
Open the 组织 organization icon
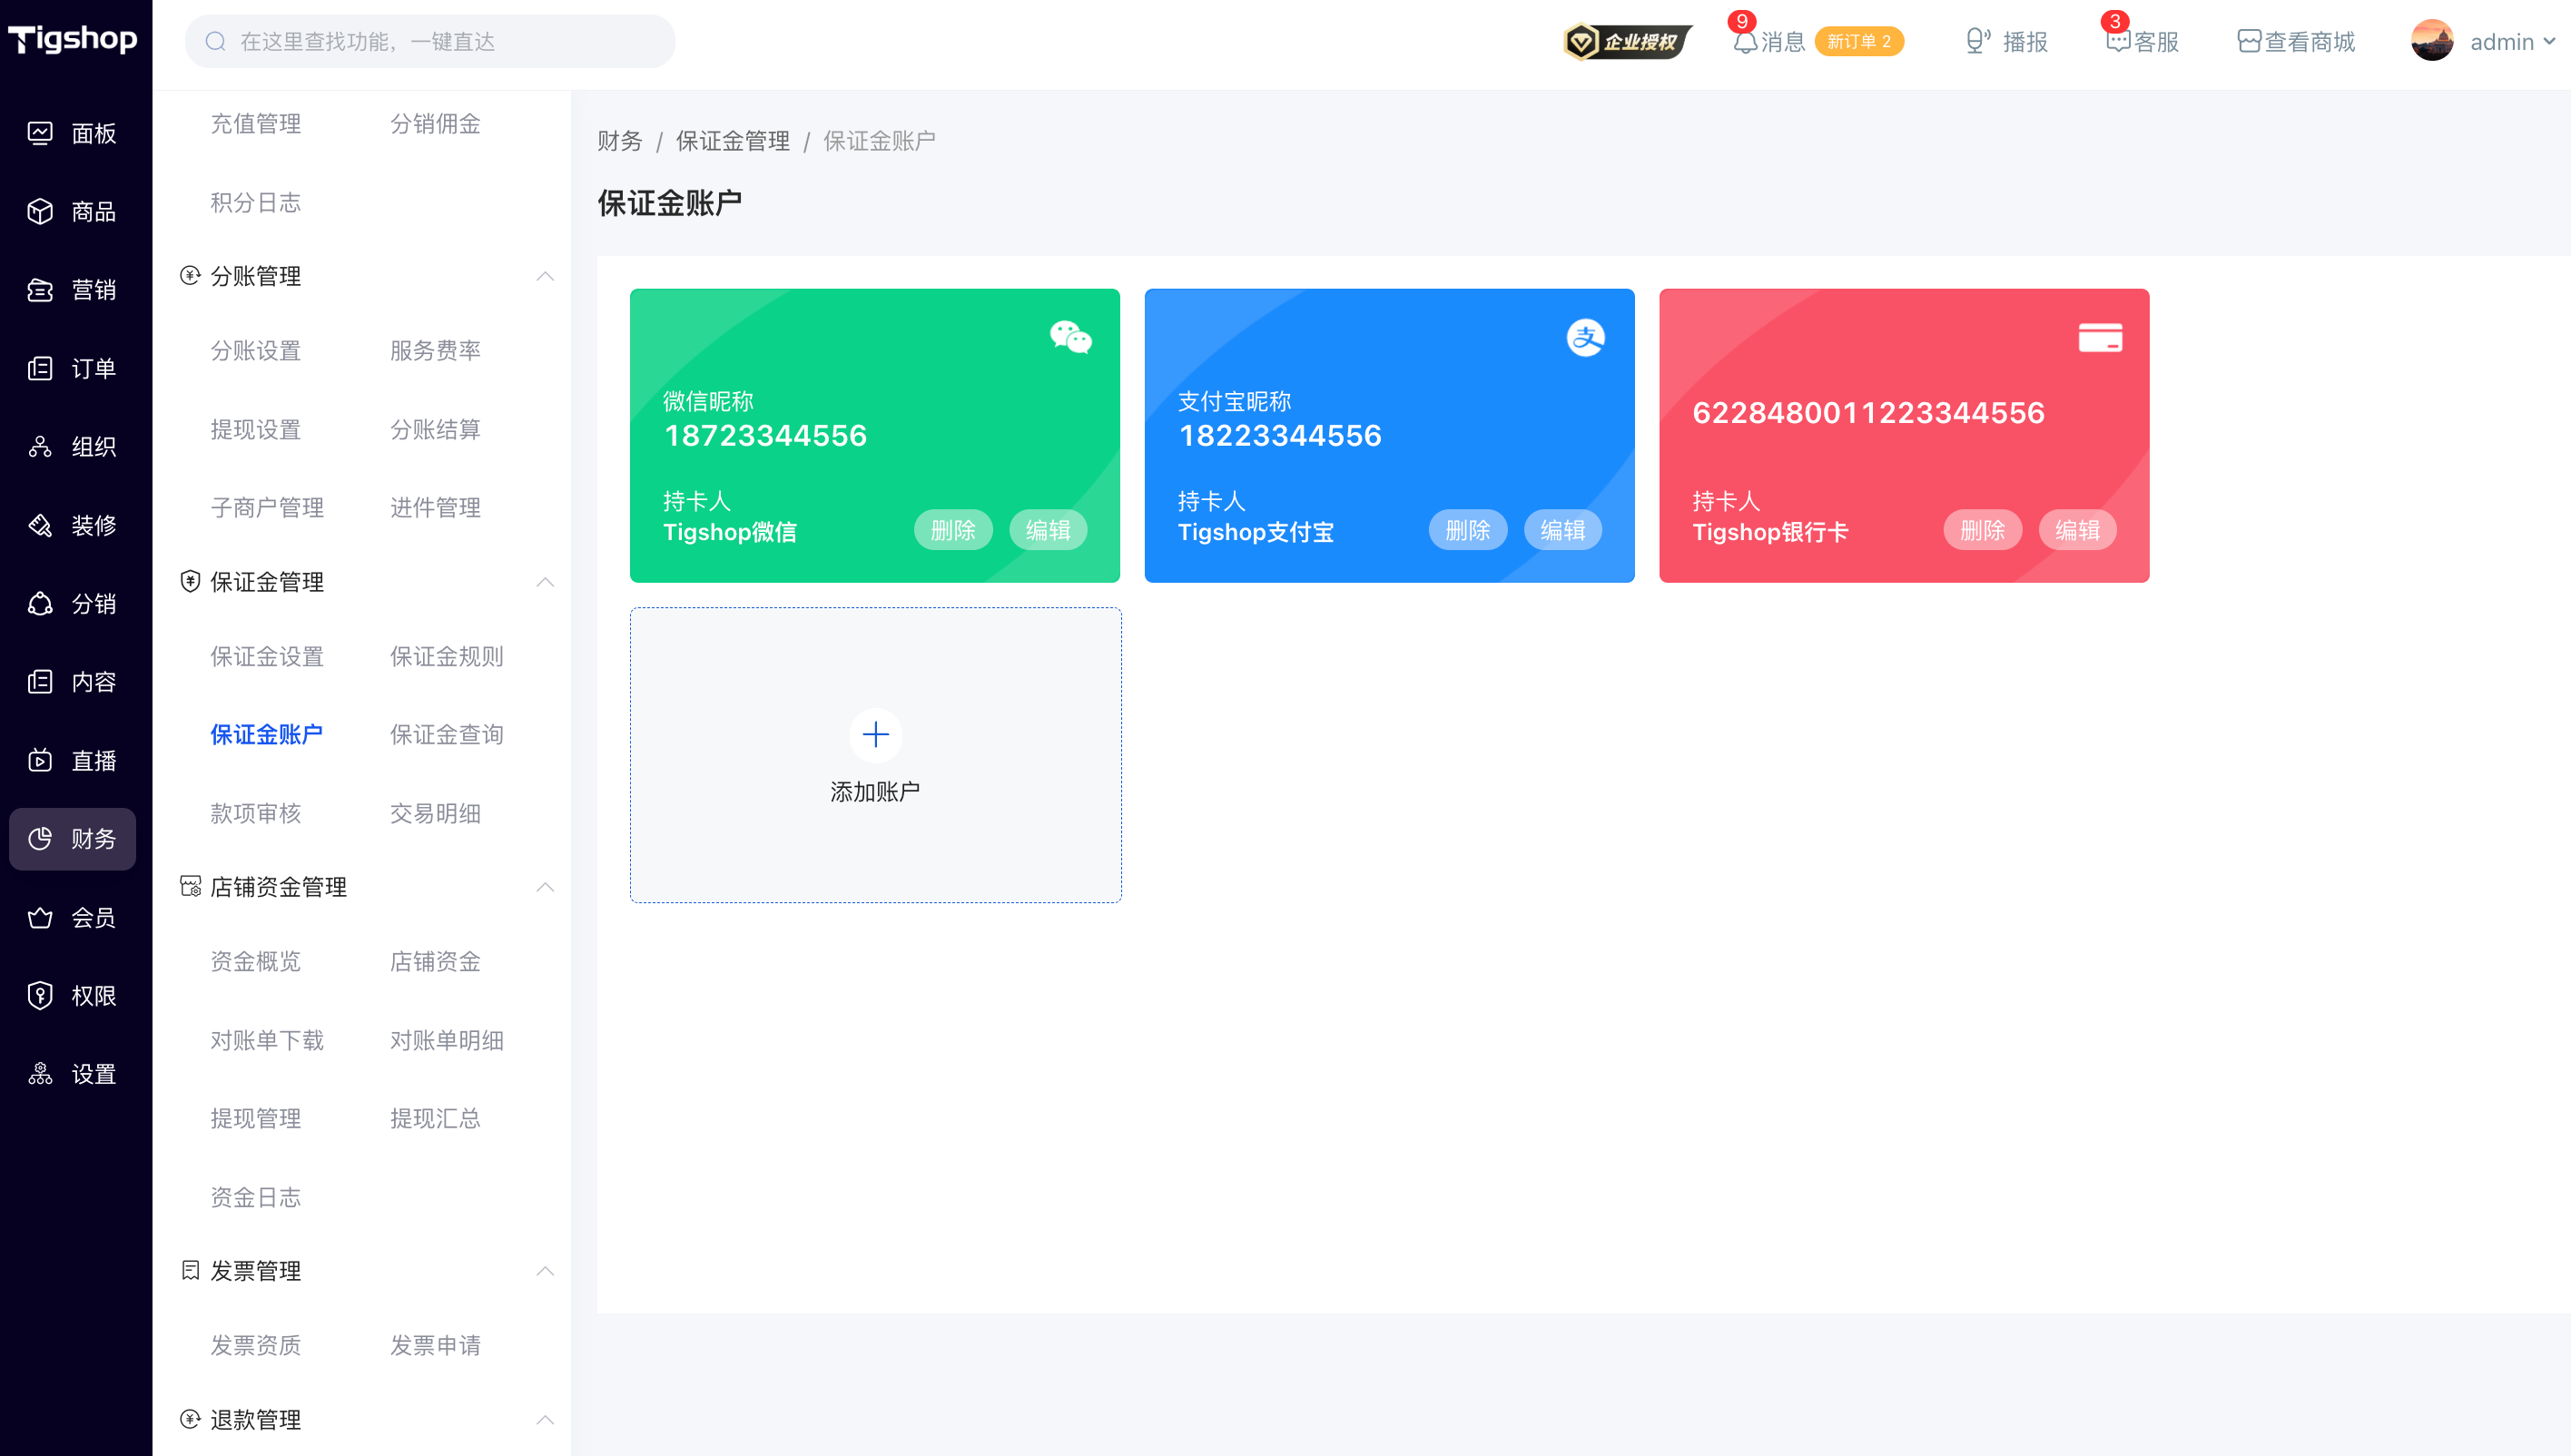pos(40,447)
